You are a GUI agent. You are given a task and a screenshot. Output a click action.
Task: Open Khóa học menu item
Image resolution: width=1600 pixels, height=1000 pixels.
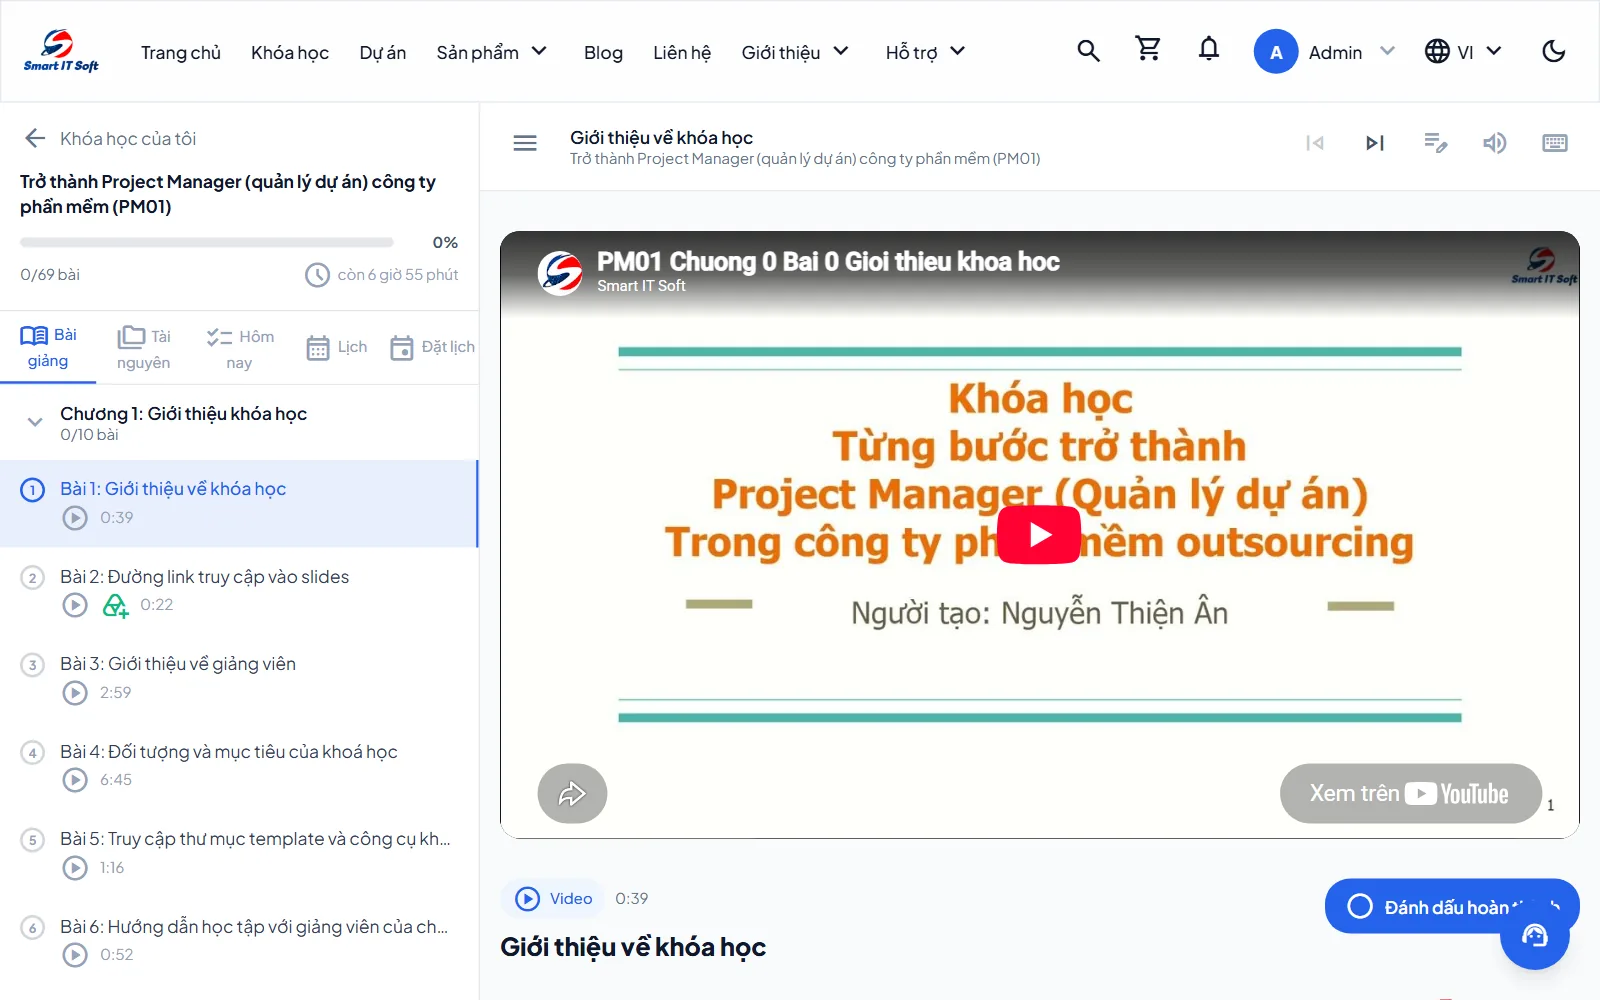(290, 52)
